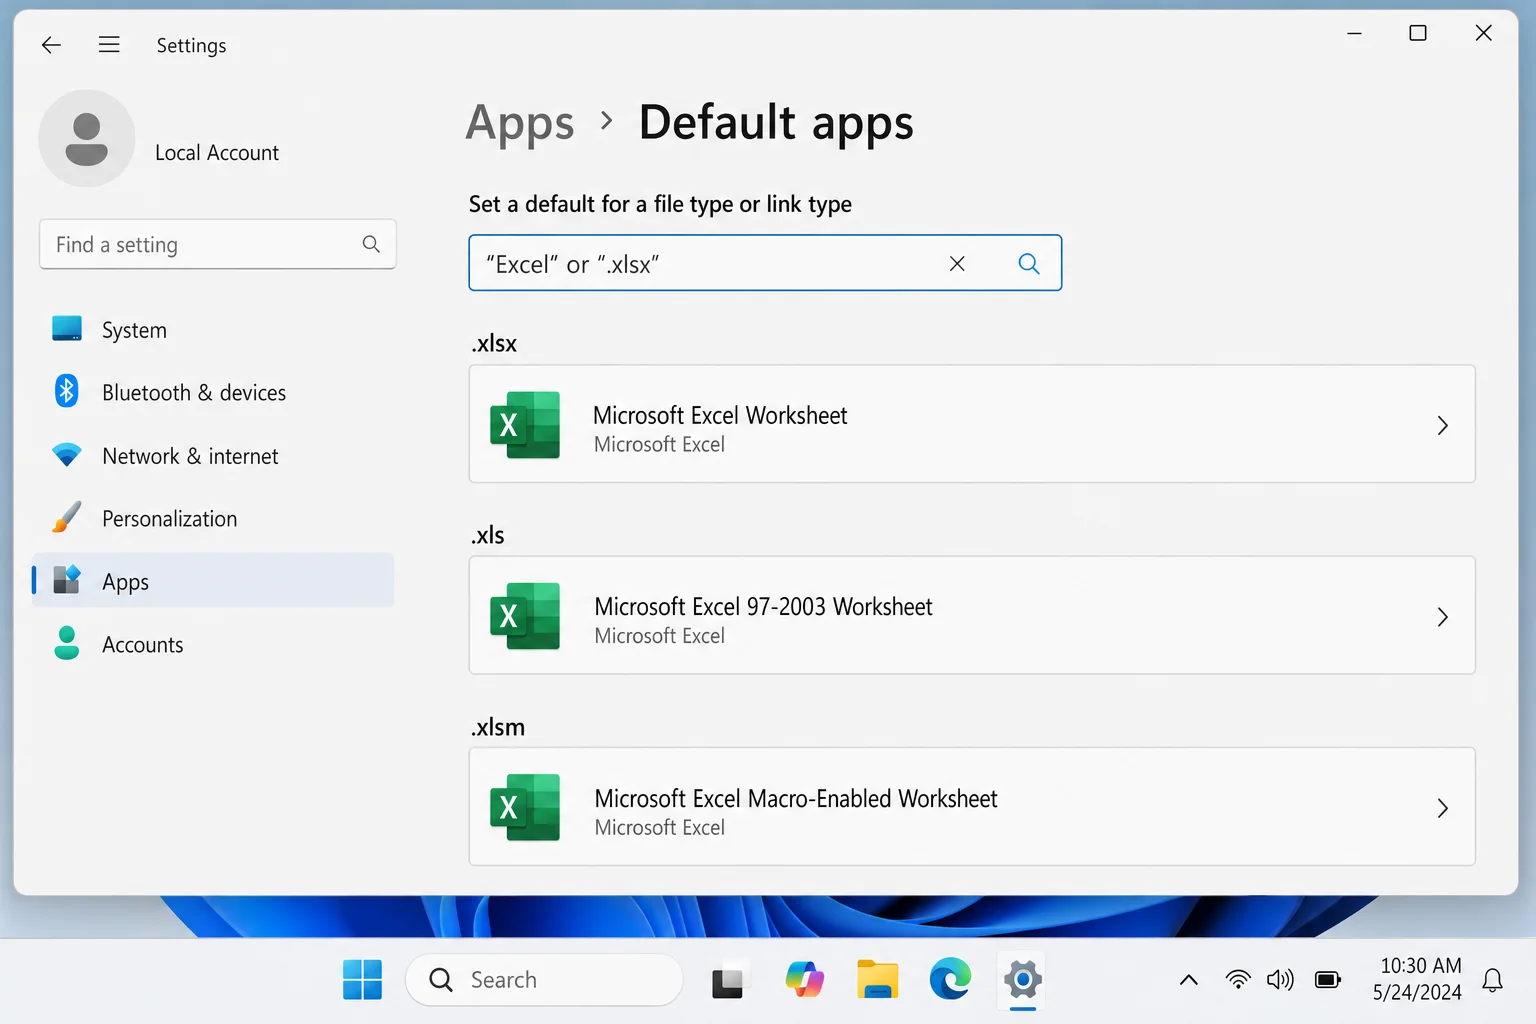Click the file type search field
This screenshot has width=1536, height=1024.
pos(765,263)
